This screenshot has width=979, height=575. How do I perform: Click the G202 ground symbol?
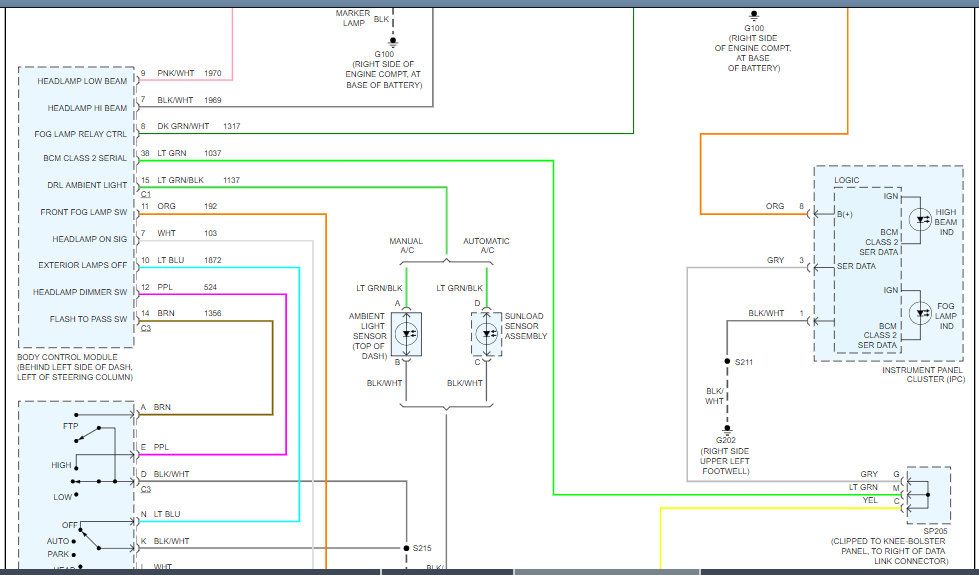pyautogui.click(x=727, y=430)
